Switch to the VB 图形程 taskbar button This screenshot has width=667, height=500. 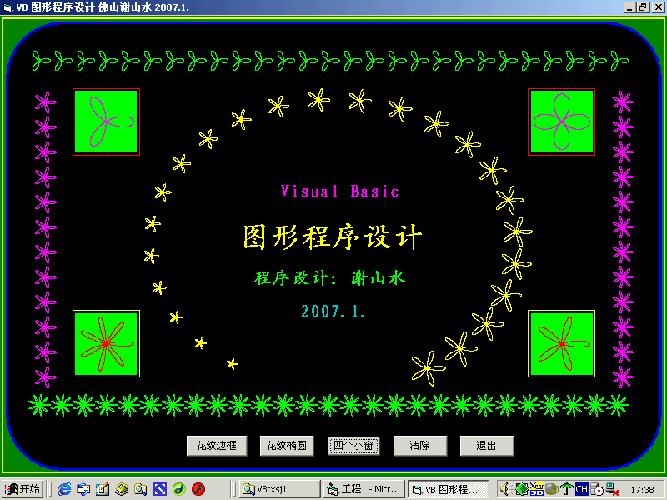point(448,489)
